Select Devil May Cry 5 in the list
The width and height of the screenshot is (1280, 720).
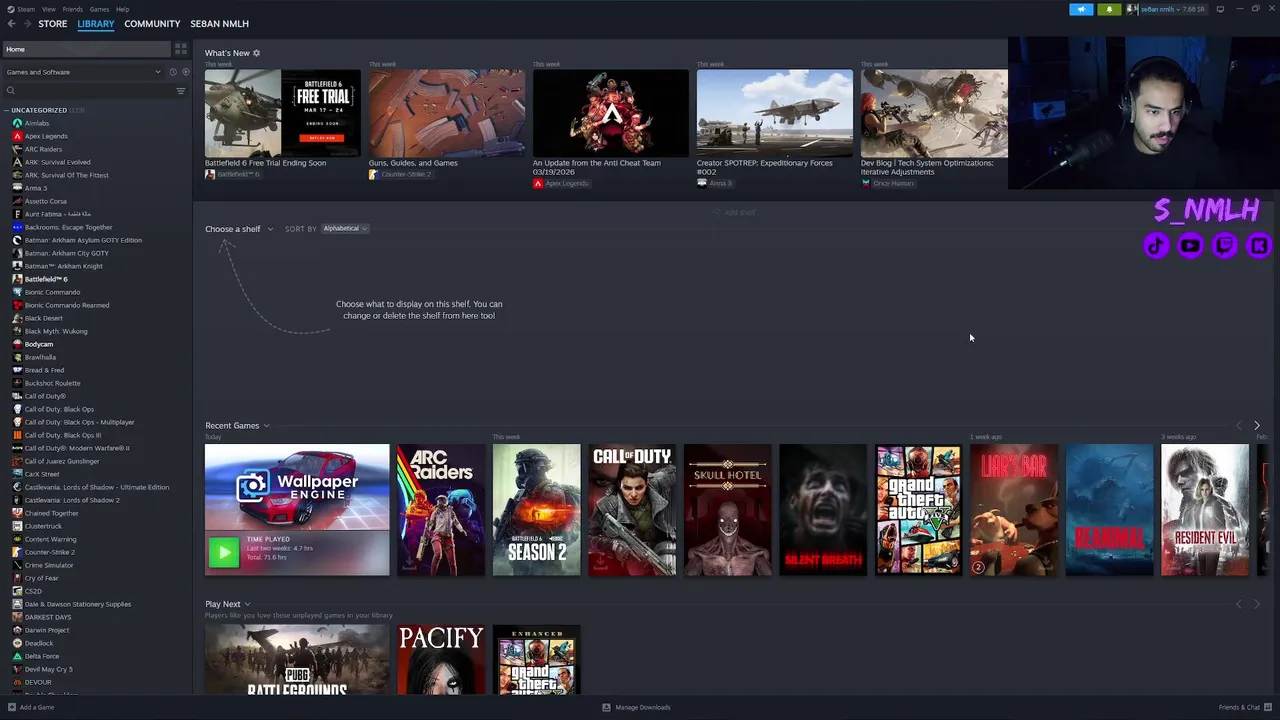click(x=48, y=669)
